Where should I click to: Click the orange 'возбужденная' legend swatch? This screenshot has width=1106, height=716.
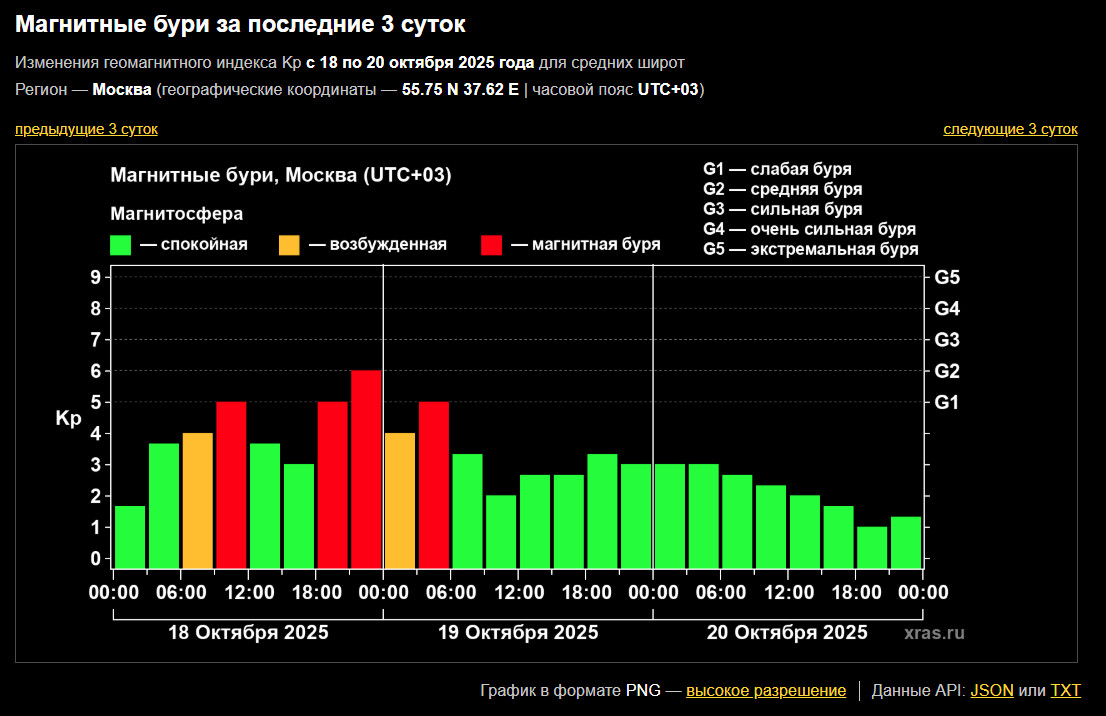[289, 245]
